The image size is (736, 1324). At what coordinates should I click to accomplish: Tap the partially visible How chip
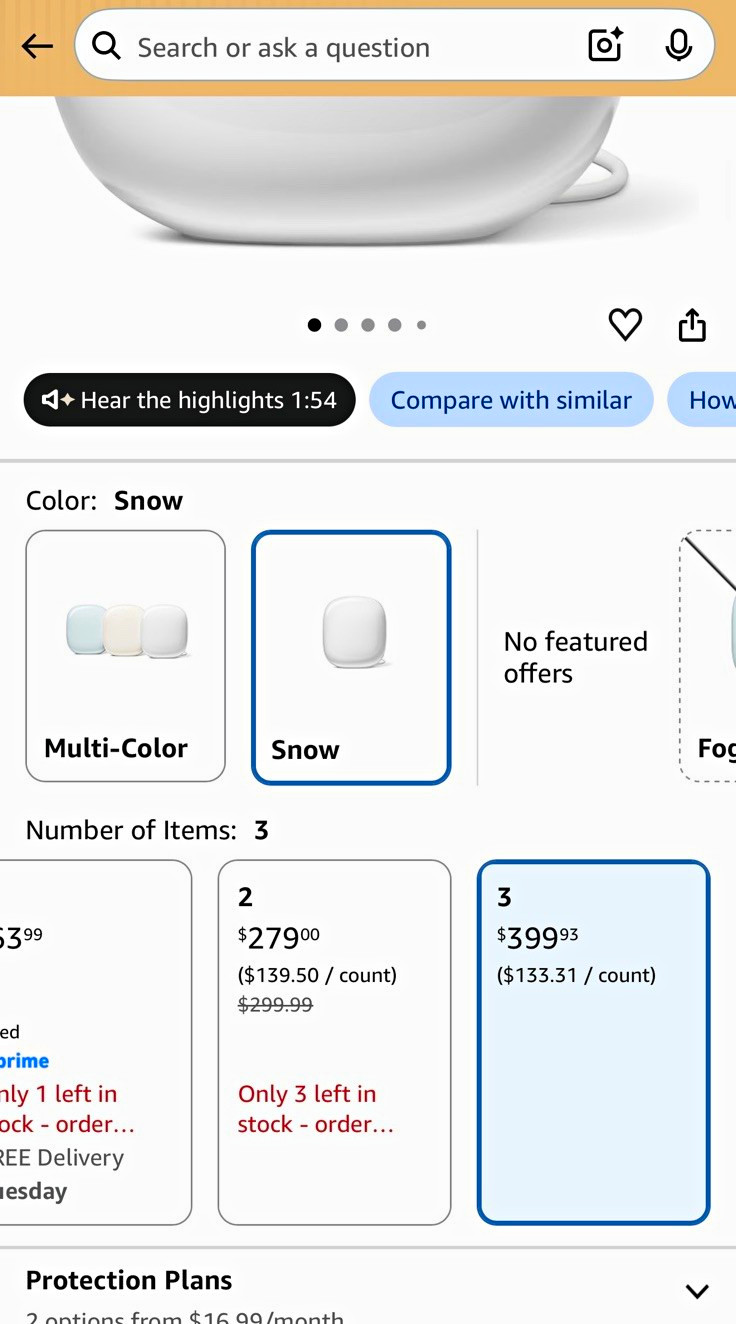pyautogui.click(x=702, y=400)
